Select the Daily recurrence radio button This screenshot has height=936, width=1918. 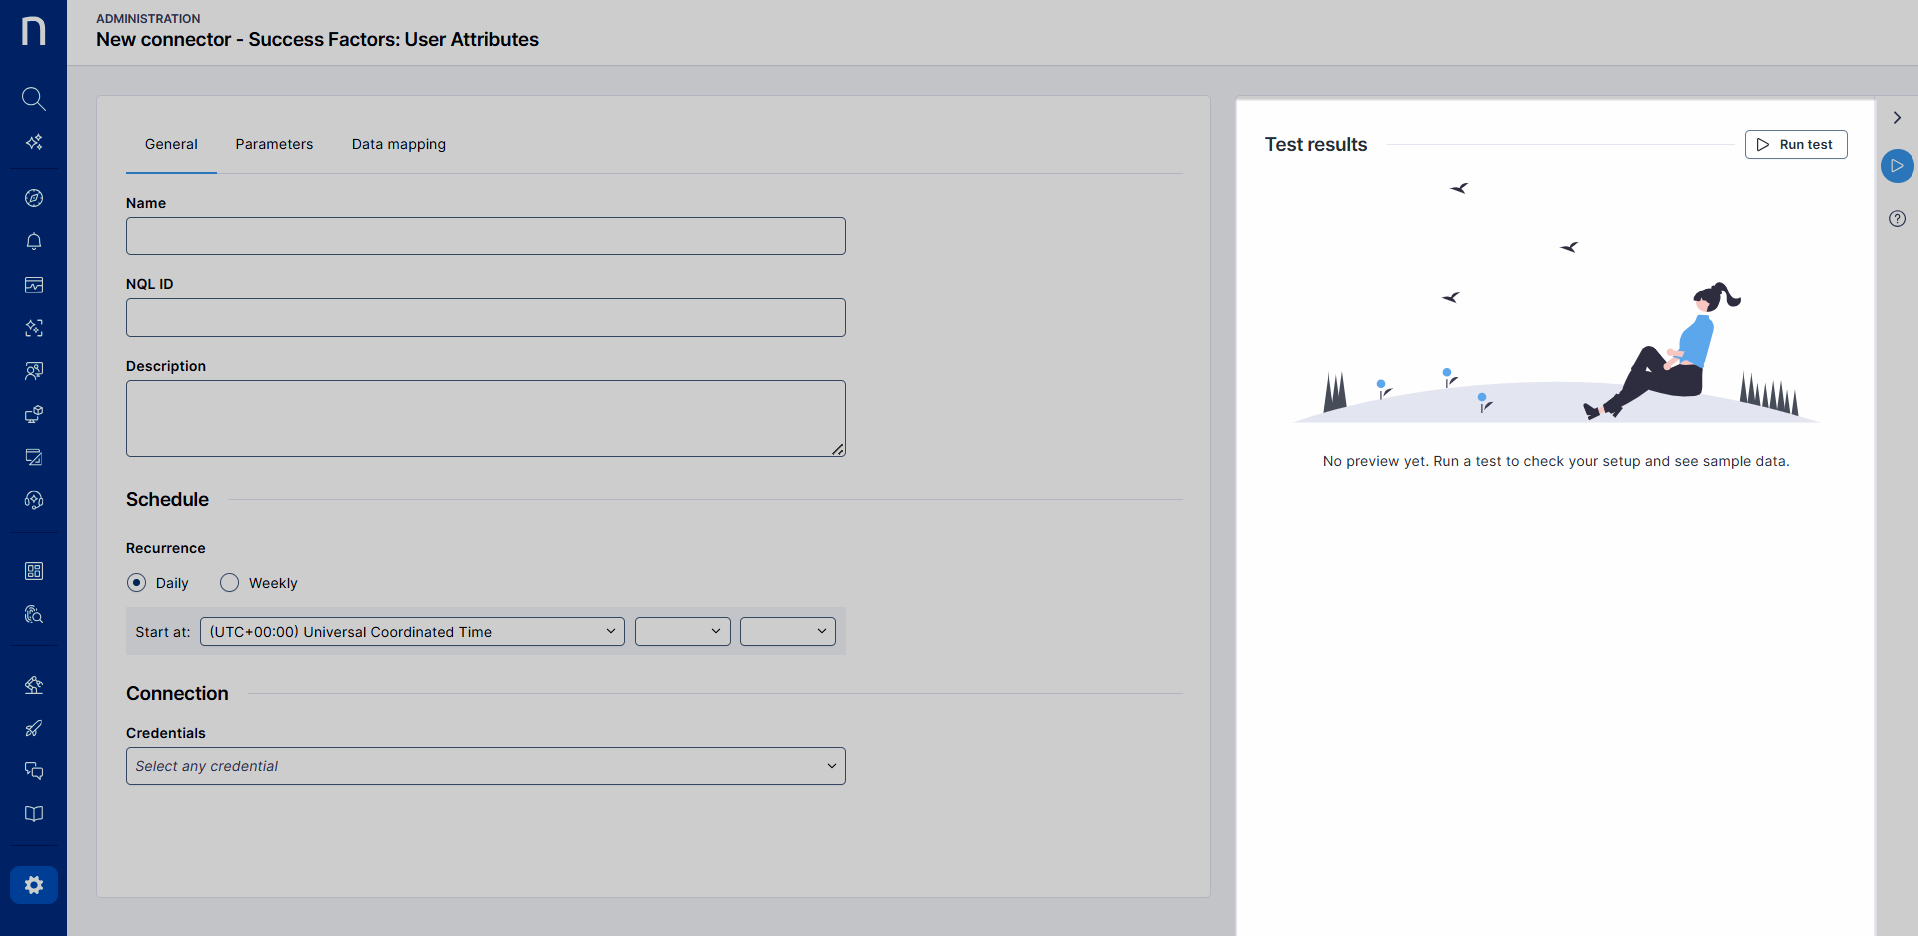tap(137, 583)
